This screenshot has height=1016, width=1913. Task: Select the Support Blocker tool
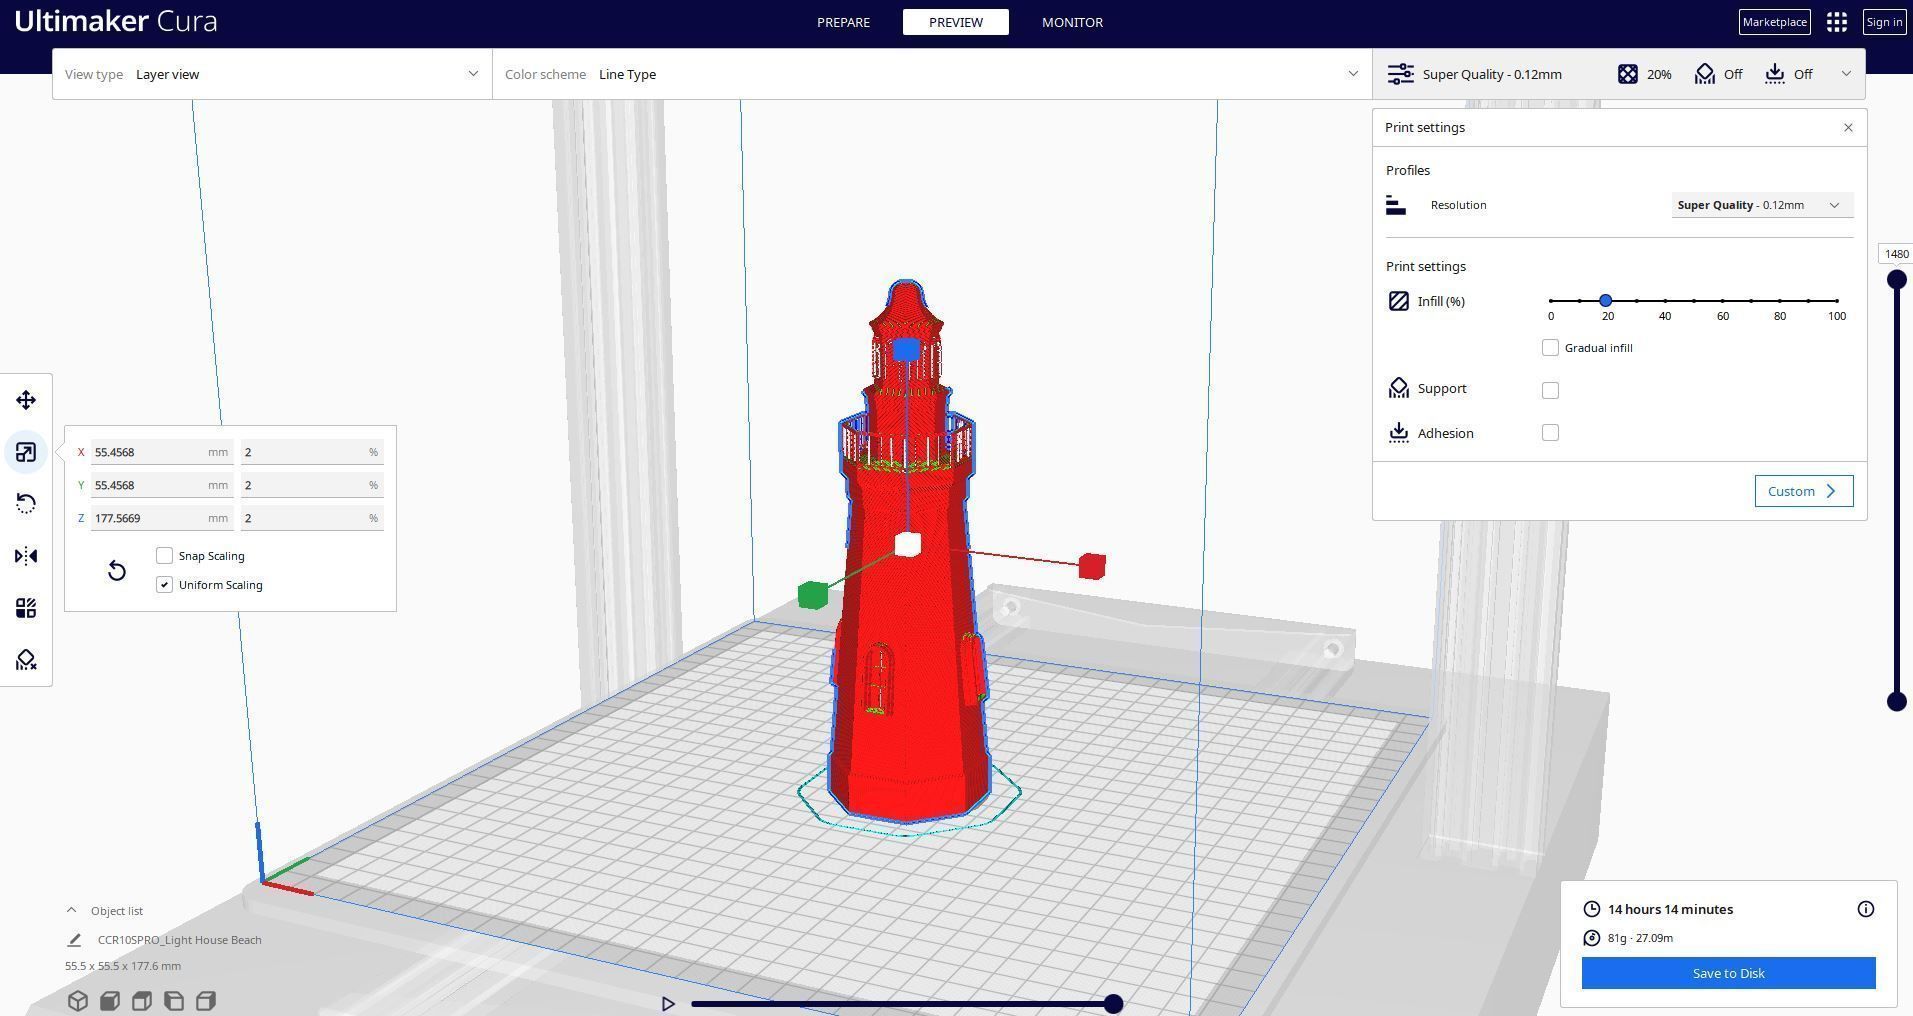point(26,660)
